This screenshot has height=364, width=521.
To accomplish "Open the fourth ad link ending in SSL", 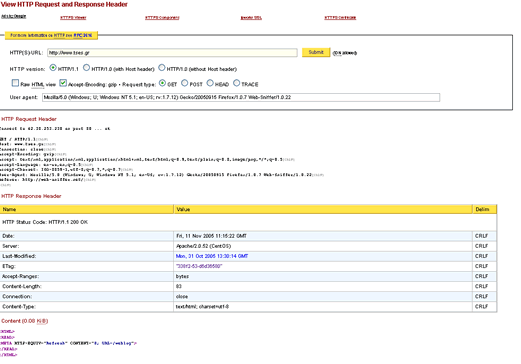I will (251, 18).
